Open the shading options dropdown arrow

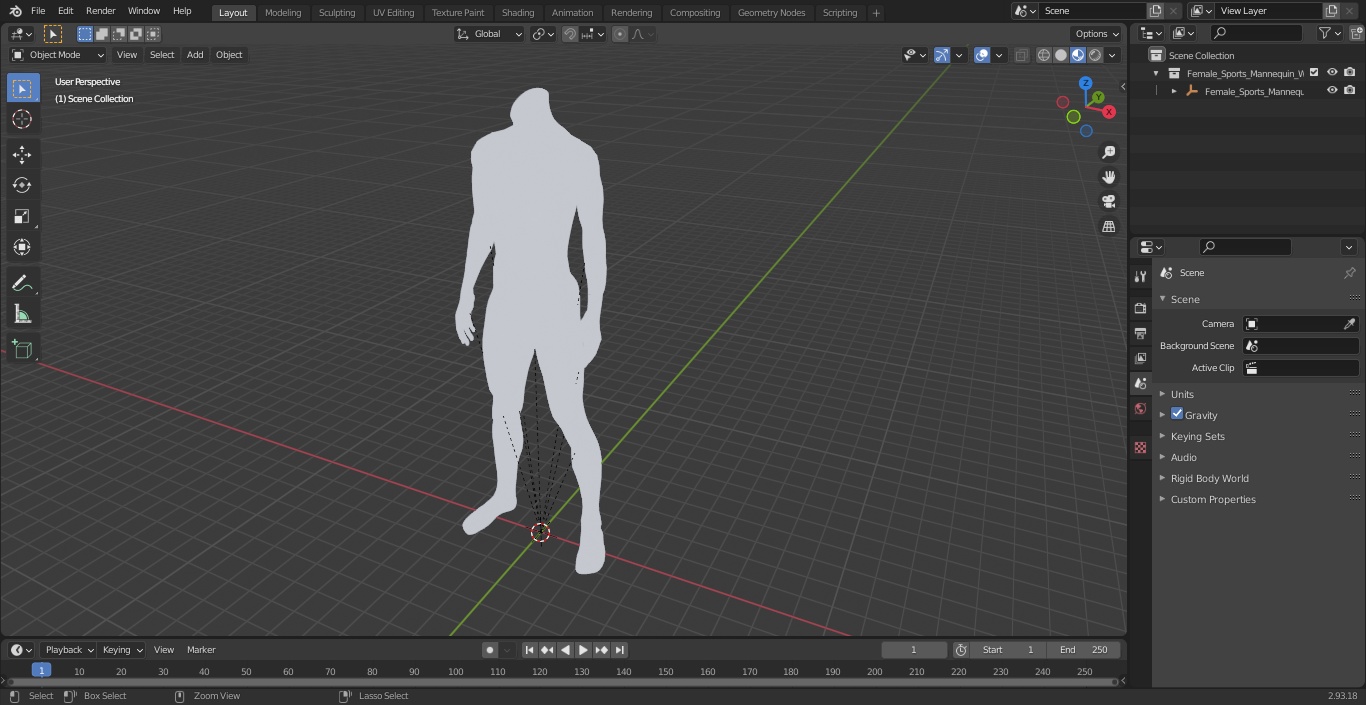1112,55
